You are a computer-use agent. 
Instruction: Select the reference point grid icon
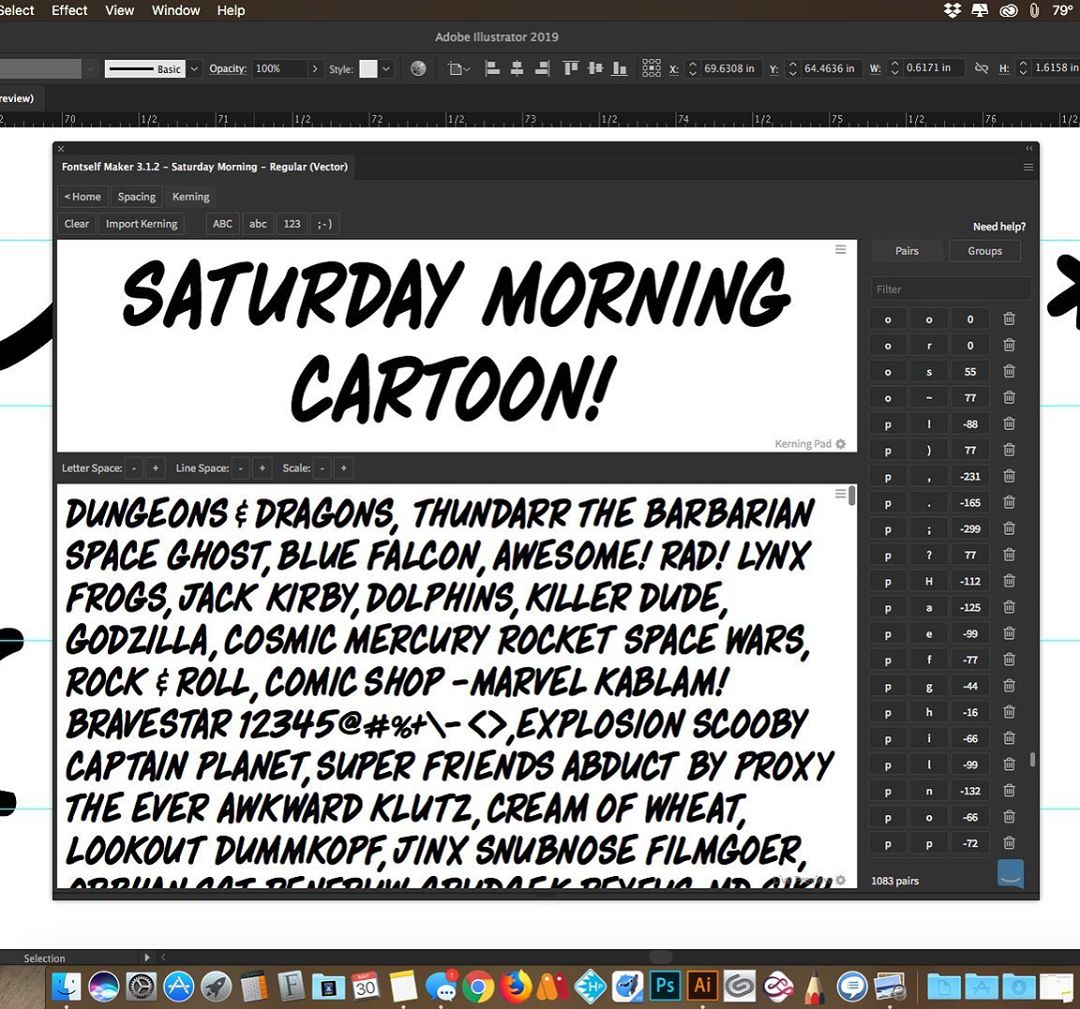[651, 67]
